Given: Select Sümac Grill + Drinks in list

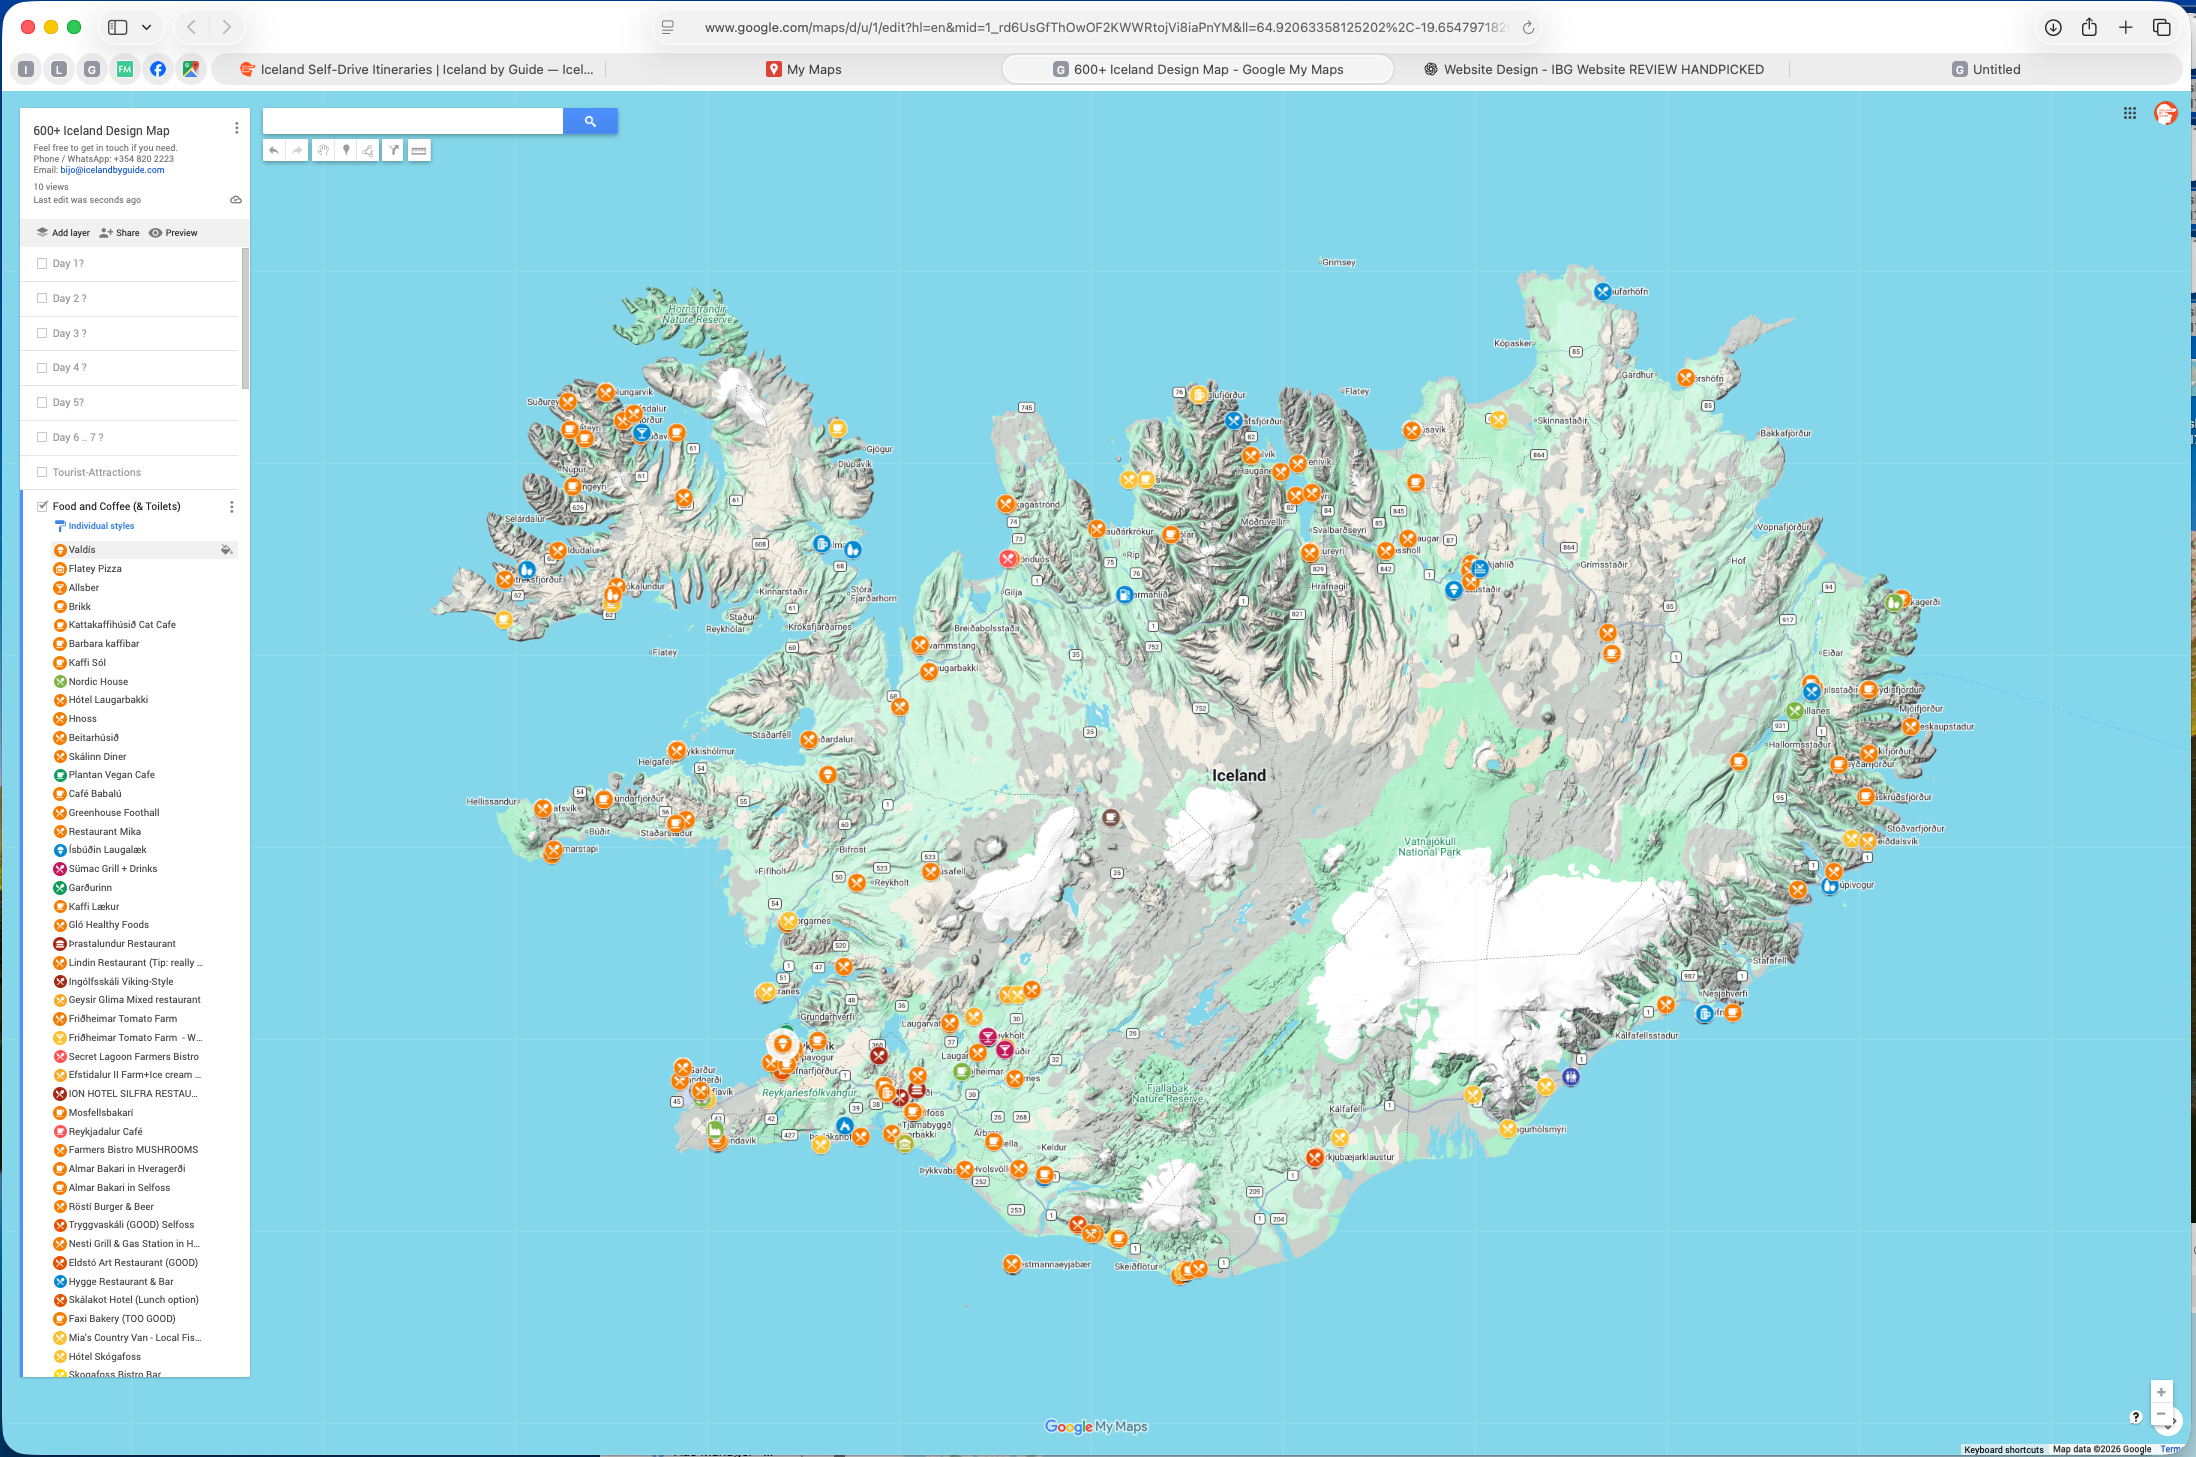Looking at the screenshot, I should (x=113, y=869).
